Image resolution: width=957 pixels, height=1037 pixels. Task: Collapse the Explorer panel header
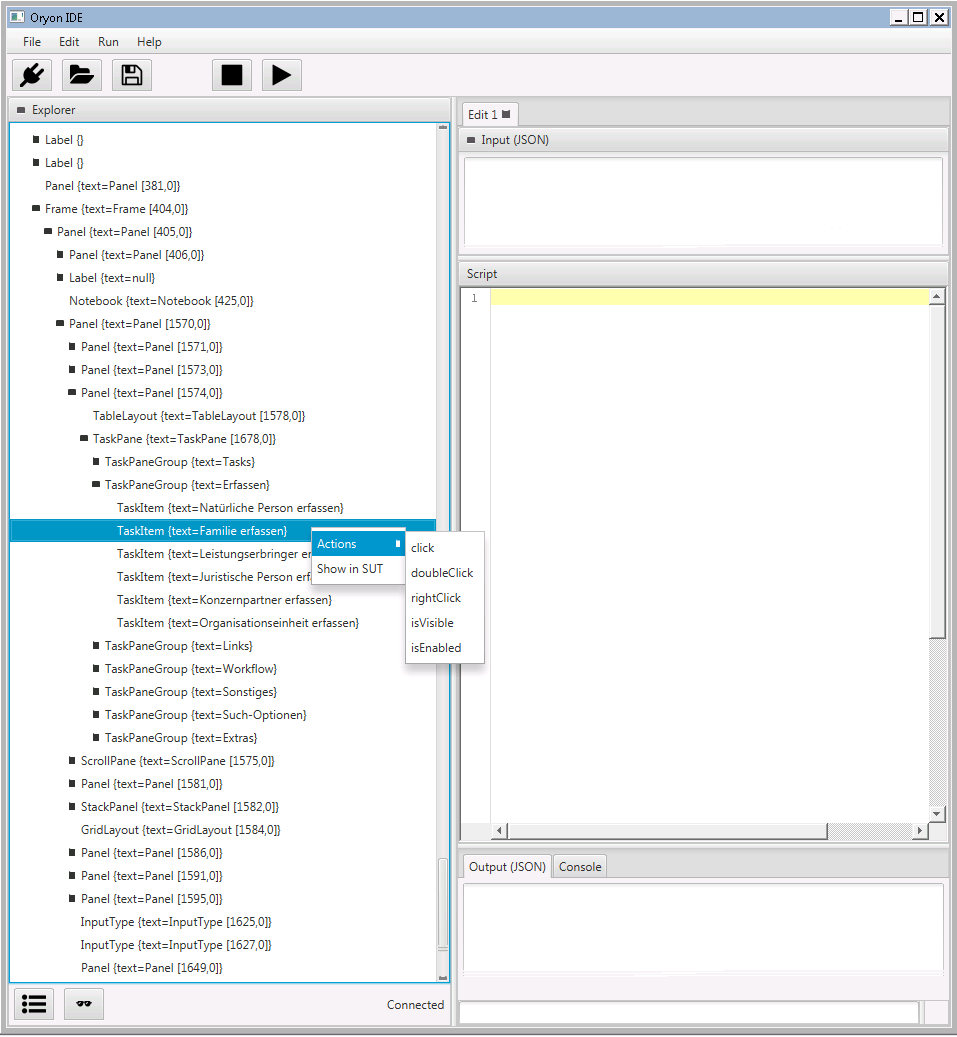pos(21,110)
